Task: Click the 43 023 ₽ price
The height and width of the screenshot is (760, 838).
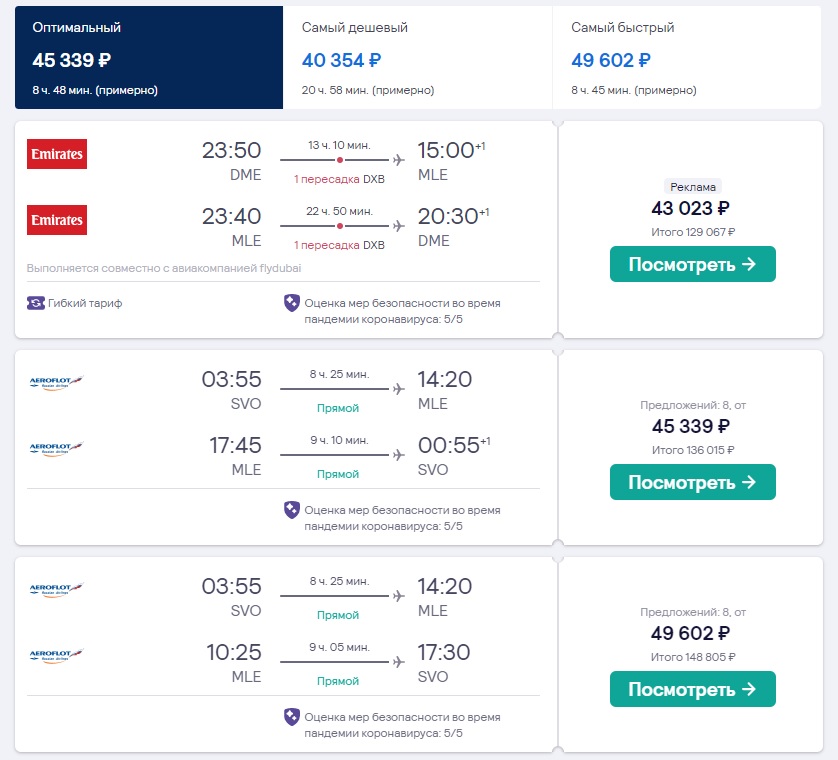Action: pyautogui.click(x=690, y=208)
